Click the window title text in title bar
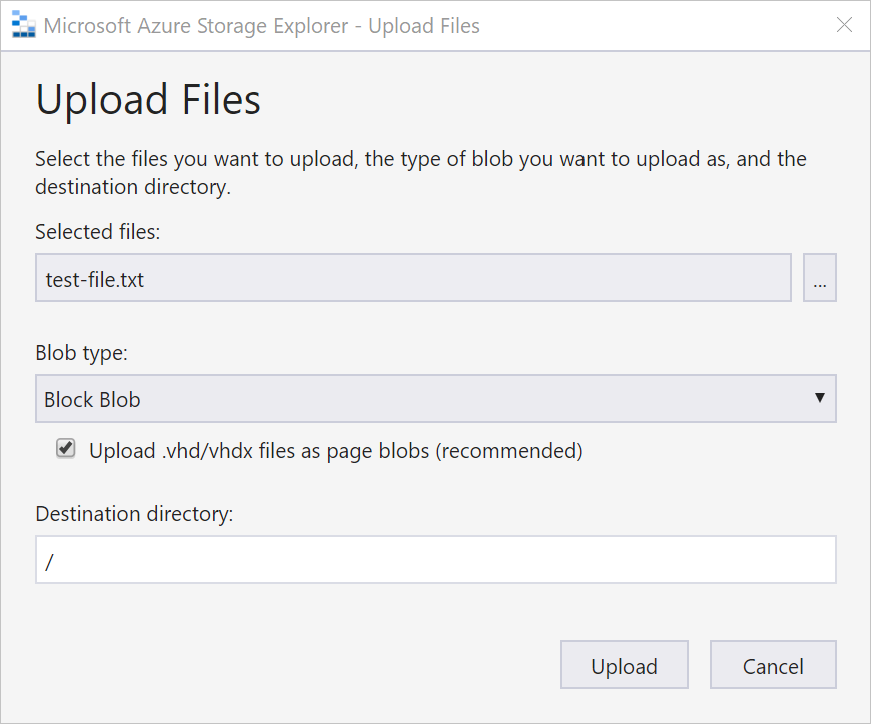 pyautogui.click(x=262, y=26)
